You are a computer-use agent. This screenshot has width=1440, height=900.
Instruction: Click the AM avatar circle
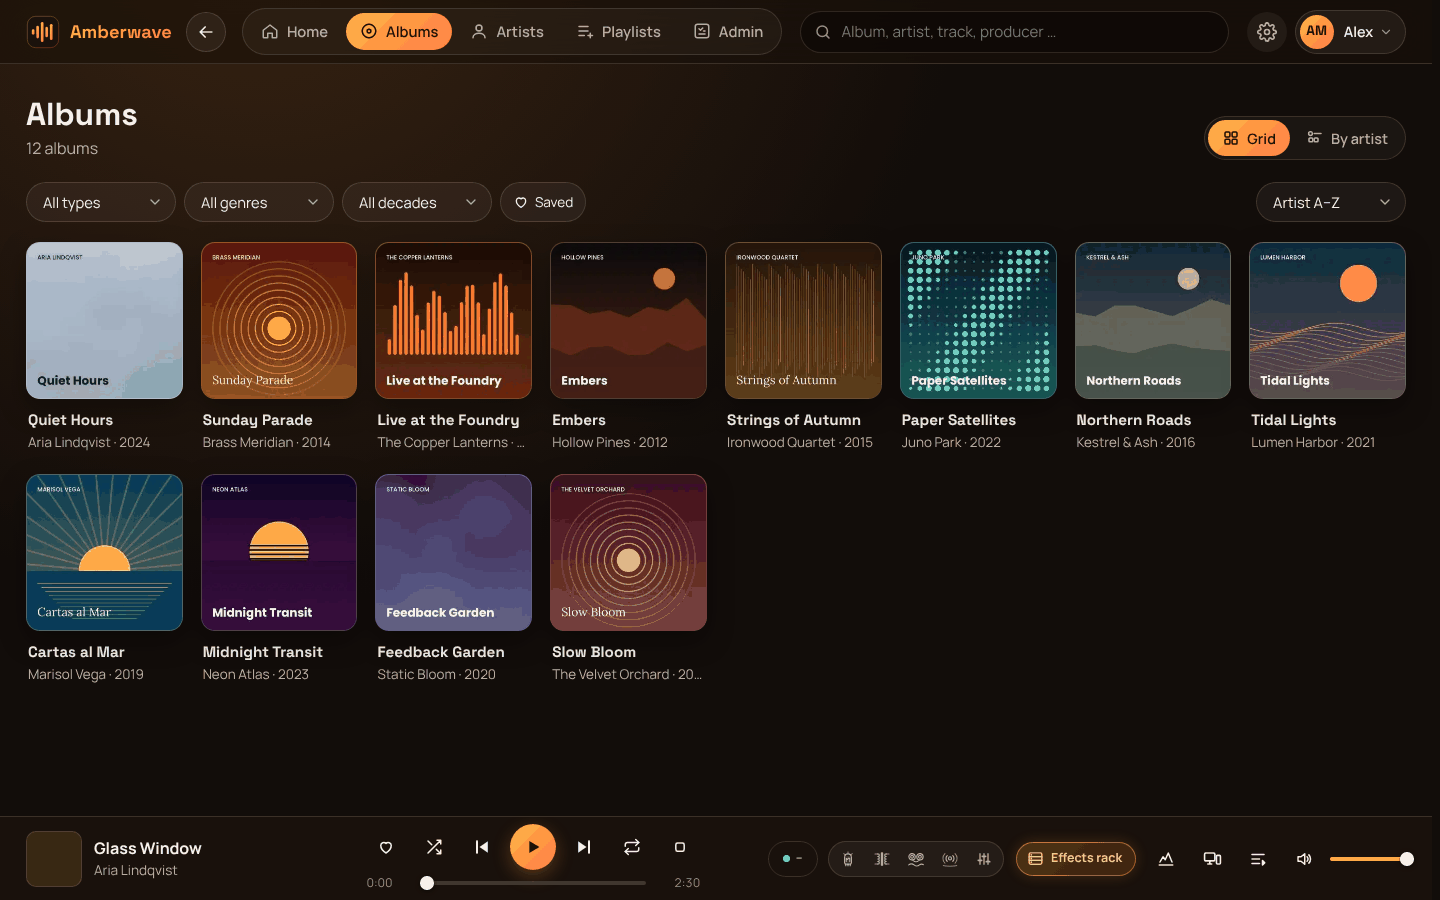(x=1316, y=32)
